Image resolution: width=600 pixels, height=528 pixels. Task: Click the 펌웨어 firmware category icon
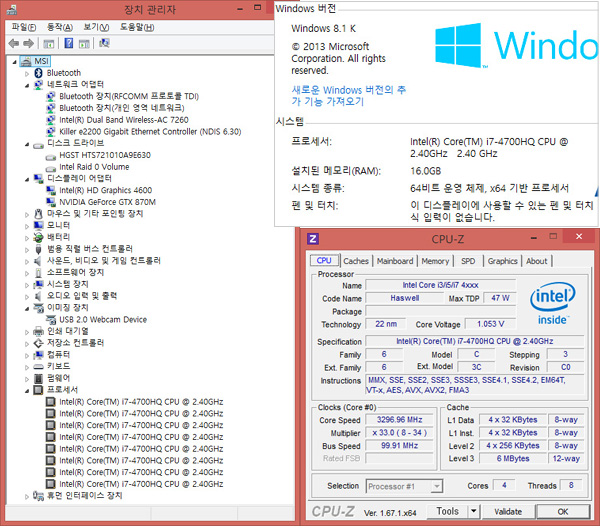[38, 378]
